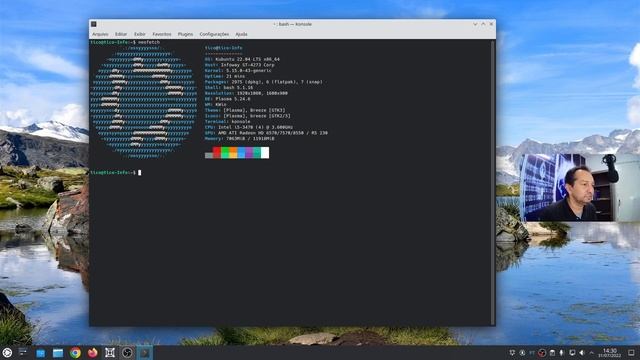Viewport: 640px width, 360px height.
Task: Click the 'Intel i5-3470' CPU line
Action: coord(249,127)
